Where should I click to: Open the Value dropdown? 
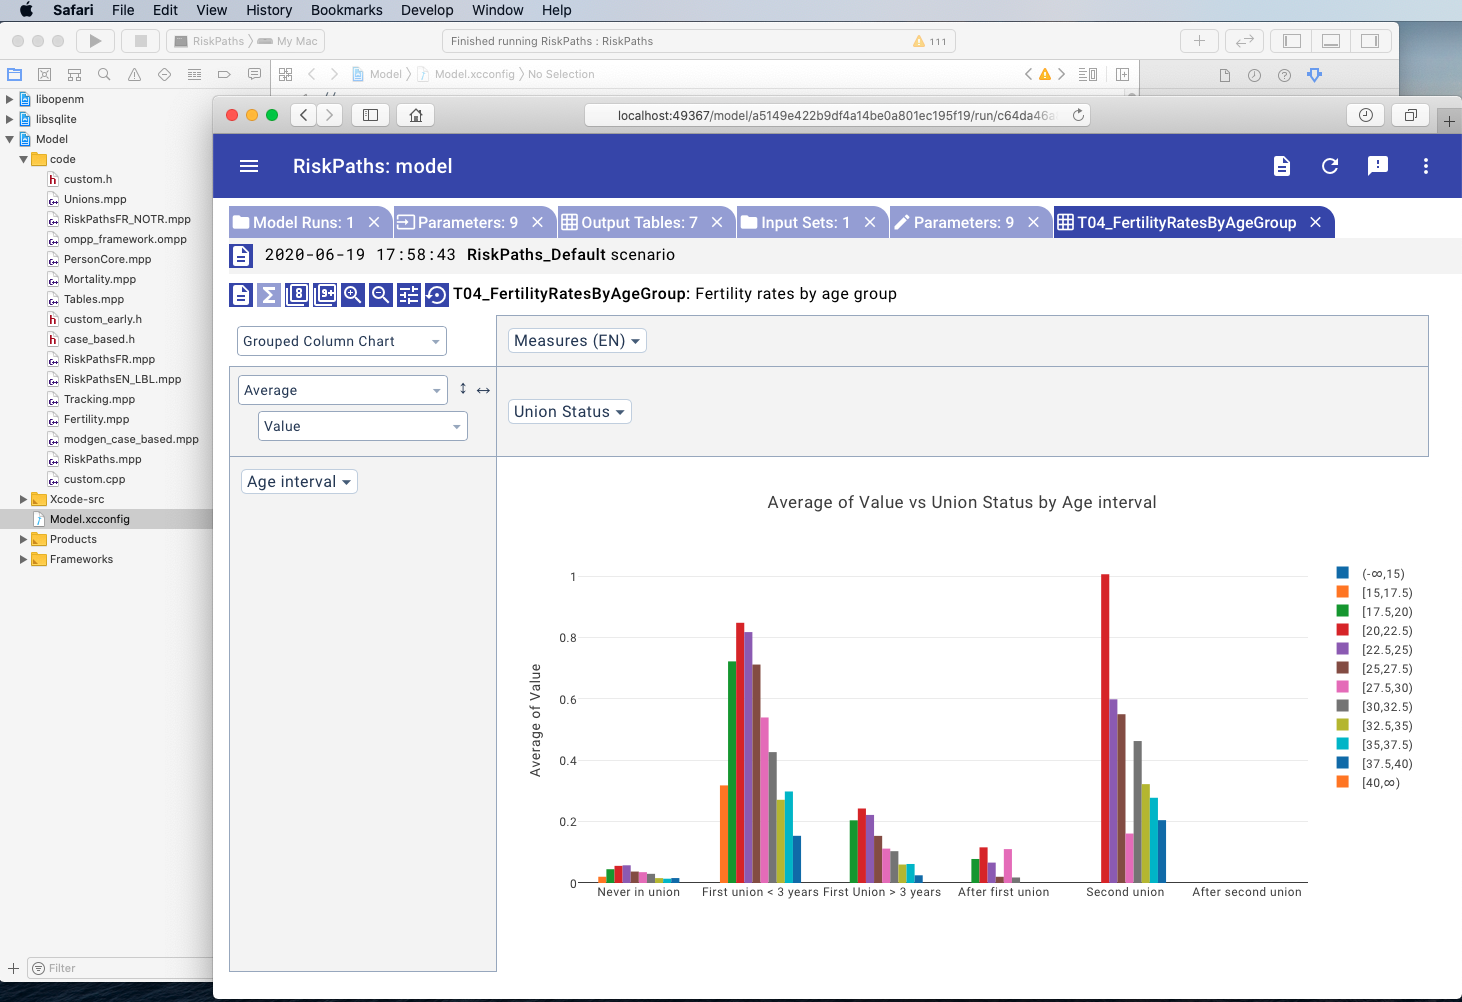pyautogui.click(x=363, y=426)
